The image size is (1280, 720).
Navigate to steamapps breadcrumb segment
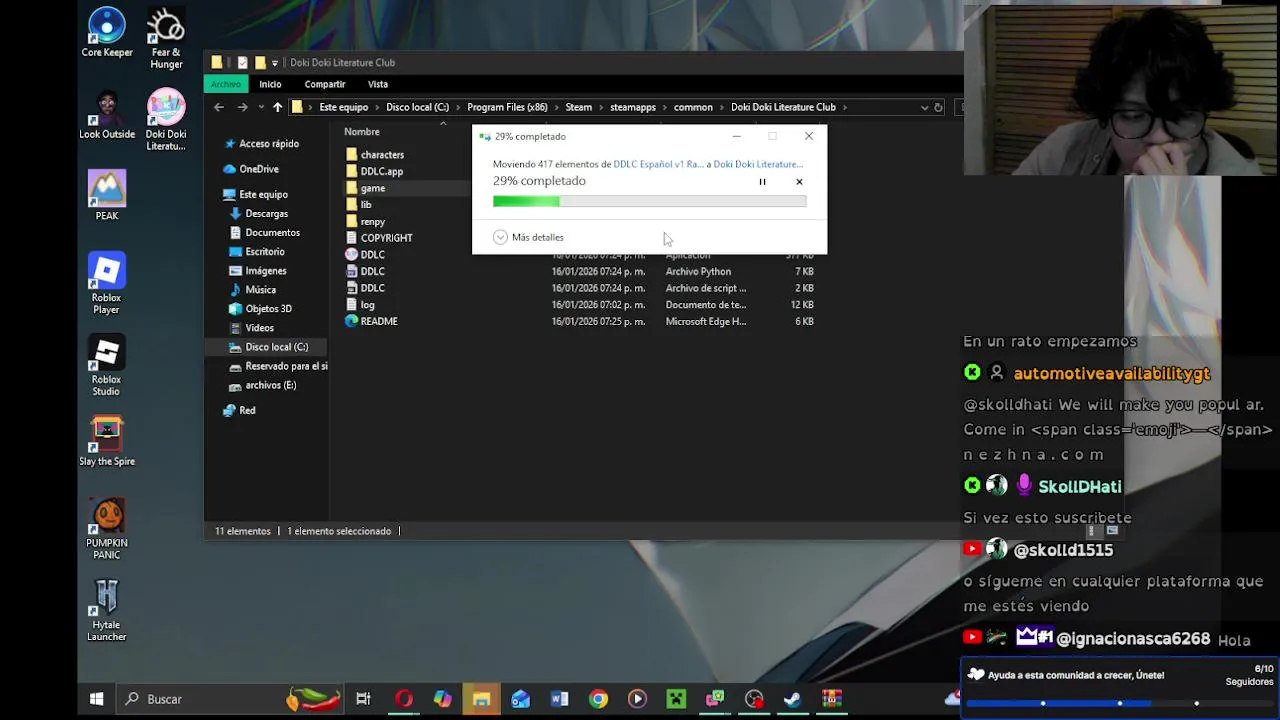point(633,107)
